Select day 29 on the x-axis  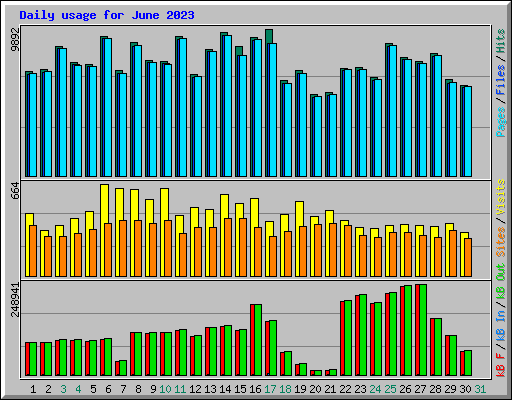[x=450, y=389]
